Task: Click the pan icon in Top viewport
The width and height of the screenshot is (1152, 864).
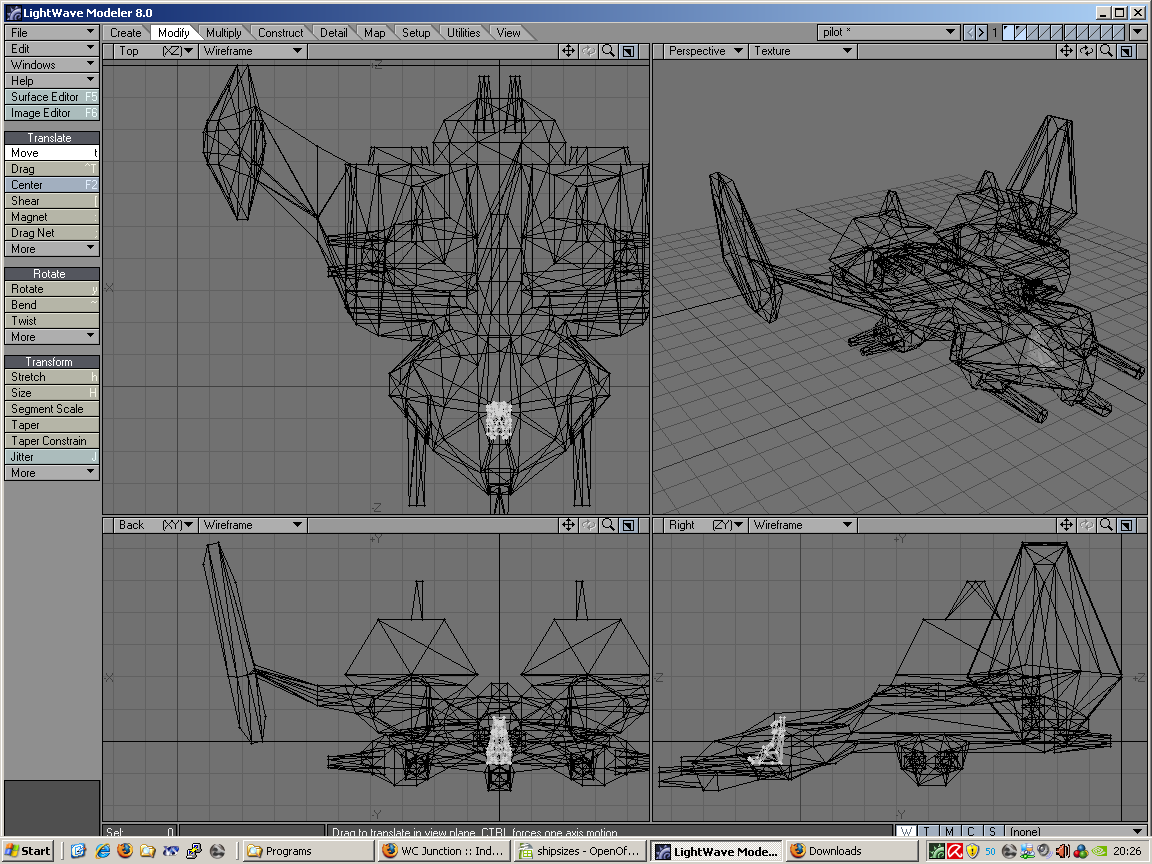Action: click(x=568, y=51)
